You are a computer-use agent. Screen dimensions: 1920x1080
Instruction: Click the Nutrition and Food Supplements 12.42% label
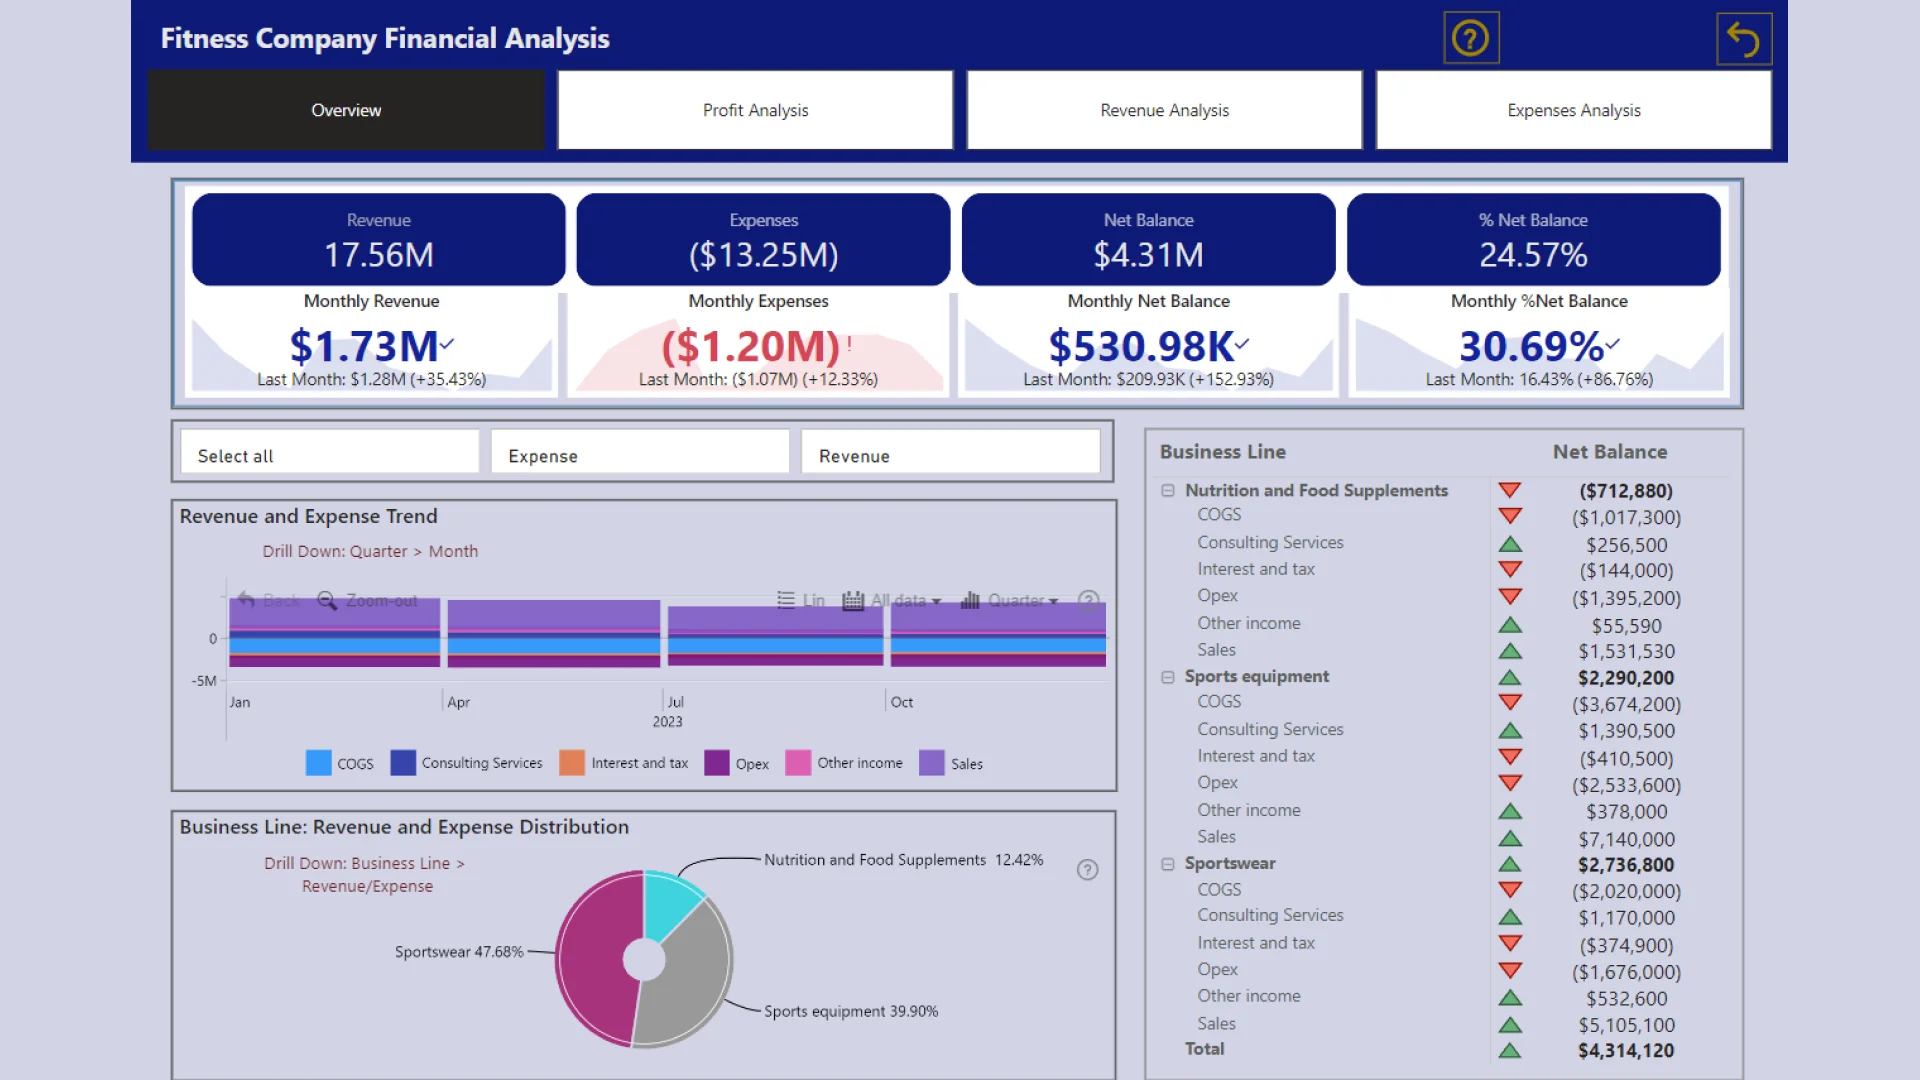coord(903,860)
